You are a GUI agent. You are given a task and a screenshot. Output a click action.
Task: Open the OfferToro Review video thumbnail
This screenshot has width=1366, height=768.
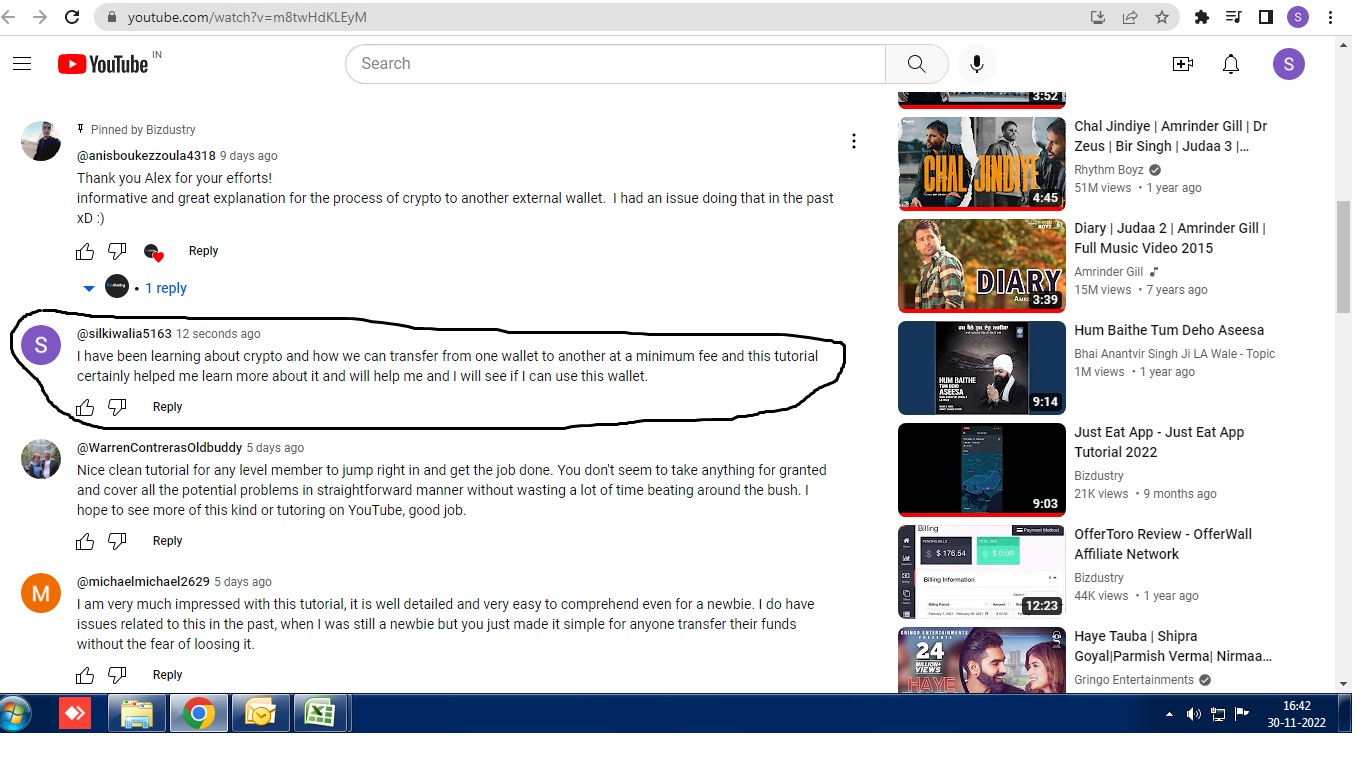[x=982, y=572]
